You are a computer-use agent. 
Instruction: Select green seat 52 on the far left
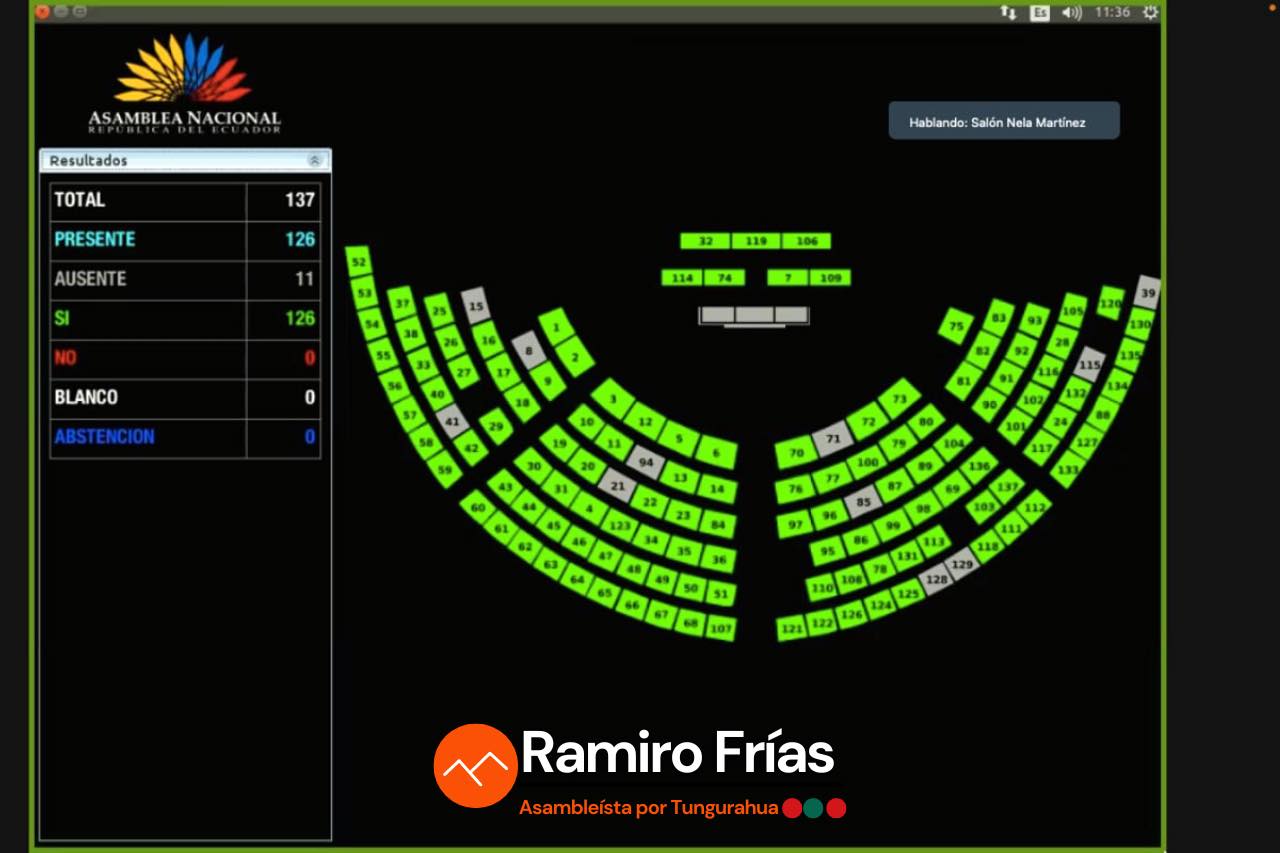pos(359,262)
